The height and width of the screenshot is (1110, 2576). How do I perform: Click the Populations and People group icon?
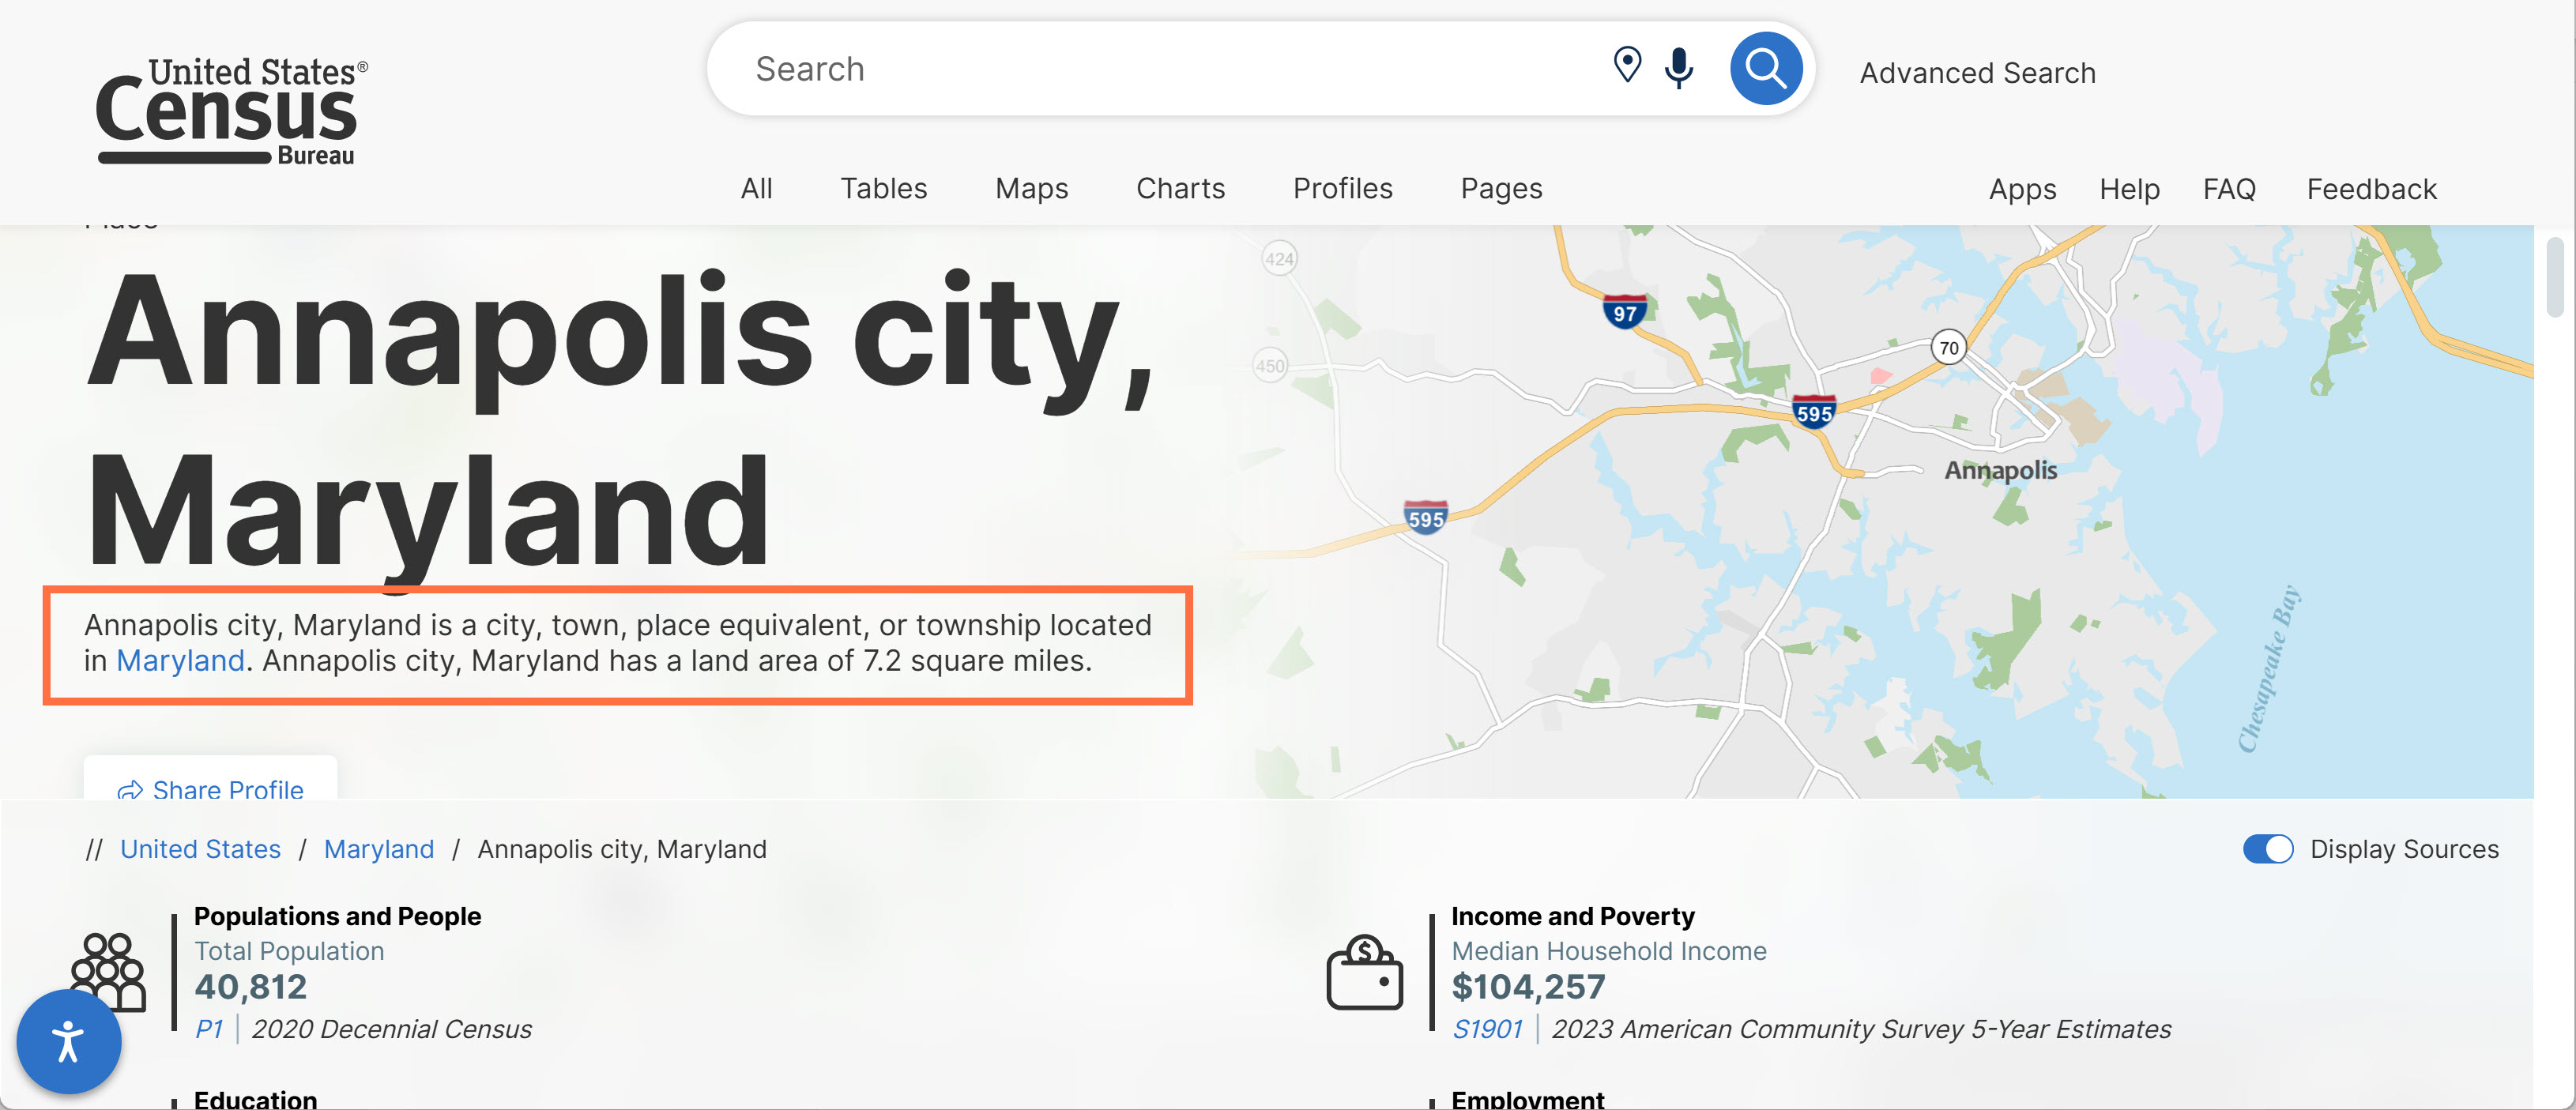coord(108,972)
